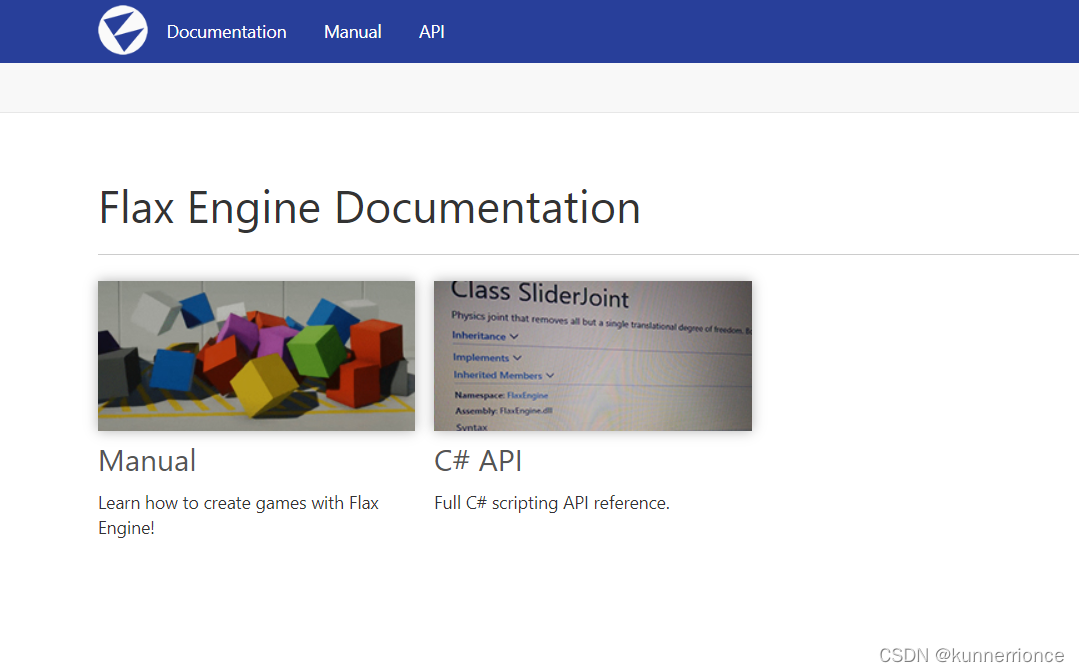Click the Flax Engine Documentation title

[370, 208]
